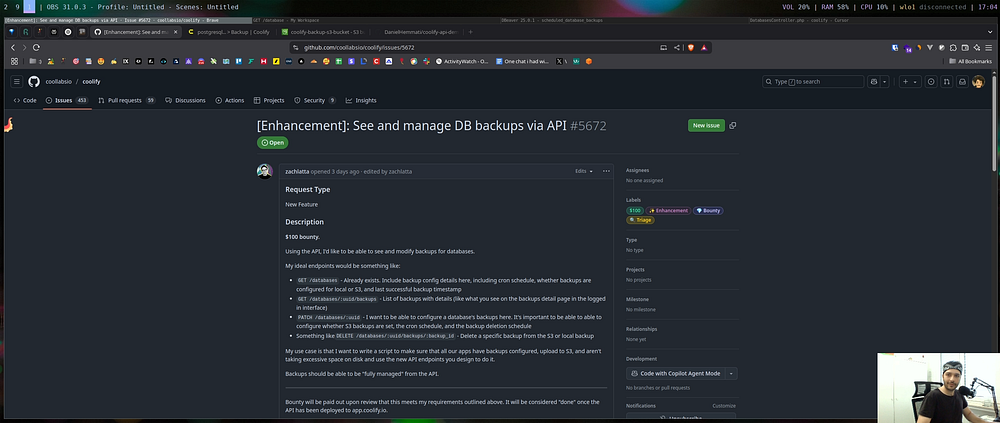Click the GitHub Octocat logo
Viewport: 1000px width, 423px height.
click(34, 82)
